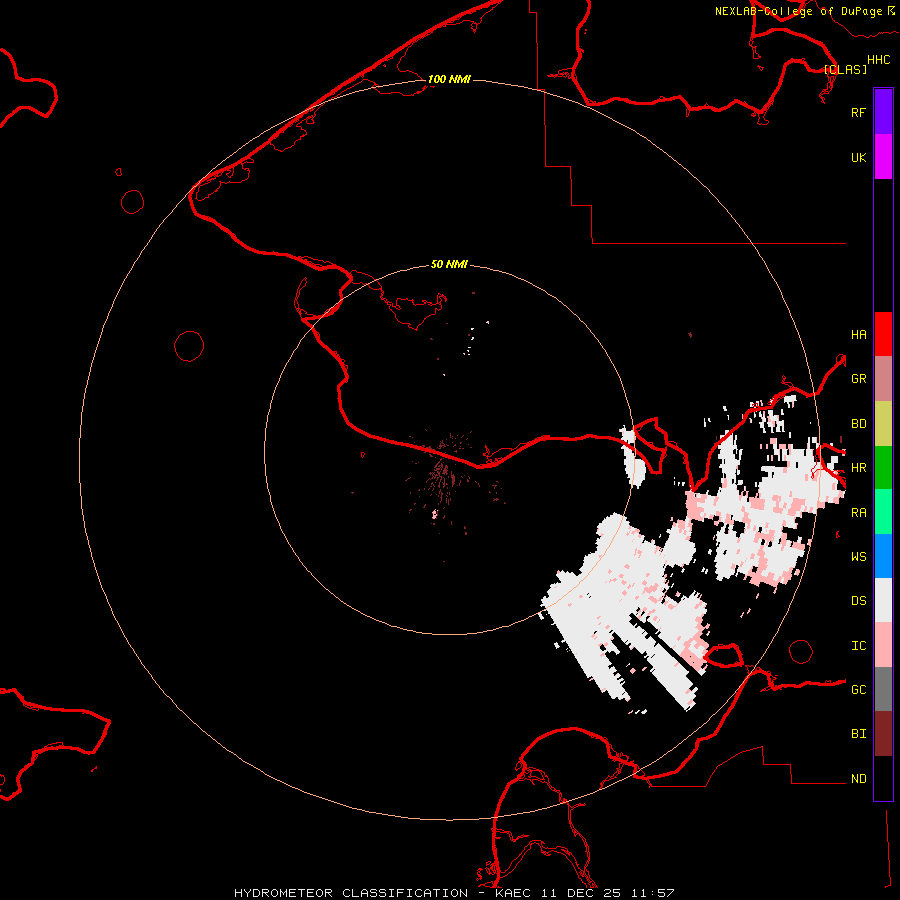Click the HA legend label
The image size is (900, 900).
click(858, 334)
